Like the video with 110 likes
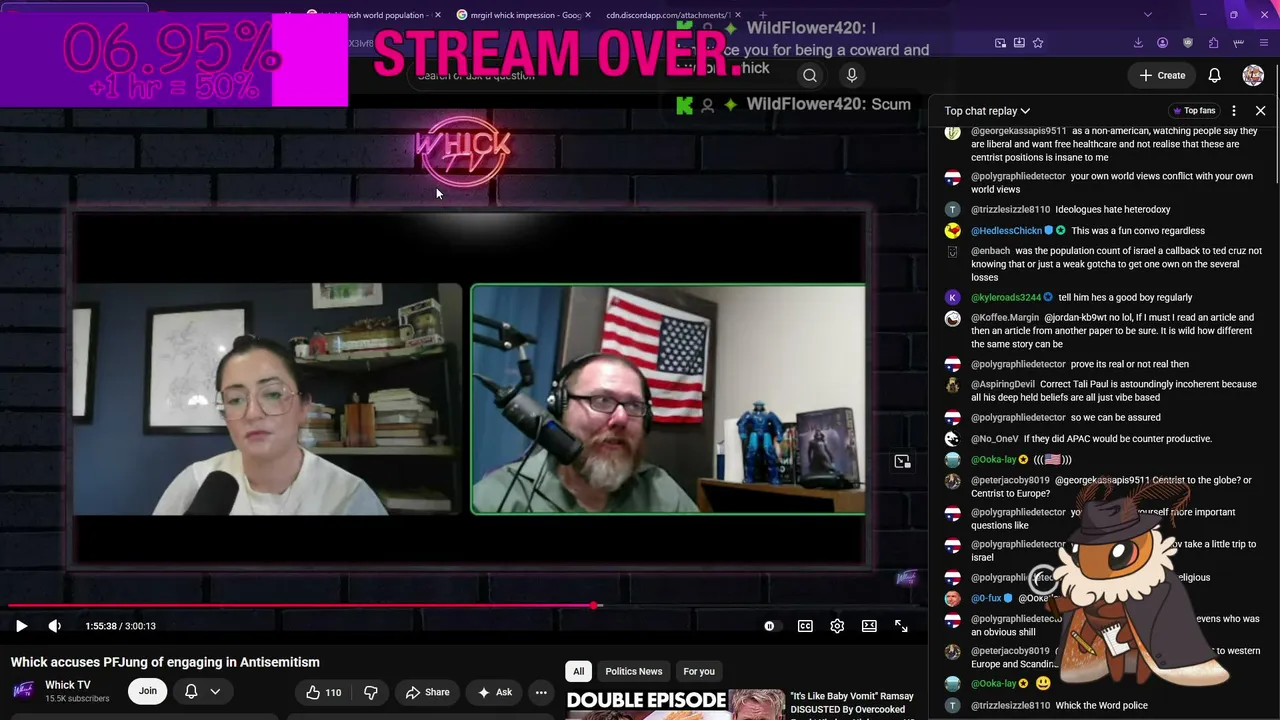 click(323, 692)
